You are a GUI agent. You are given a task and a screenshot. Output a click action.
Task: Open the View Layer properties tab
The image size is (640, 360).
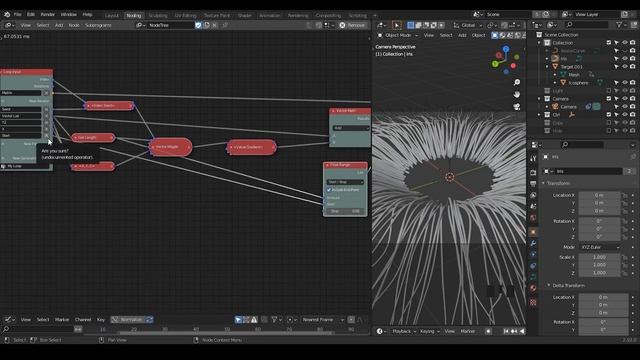tap(533, 196)
